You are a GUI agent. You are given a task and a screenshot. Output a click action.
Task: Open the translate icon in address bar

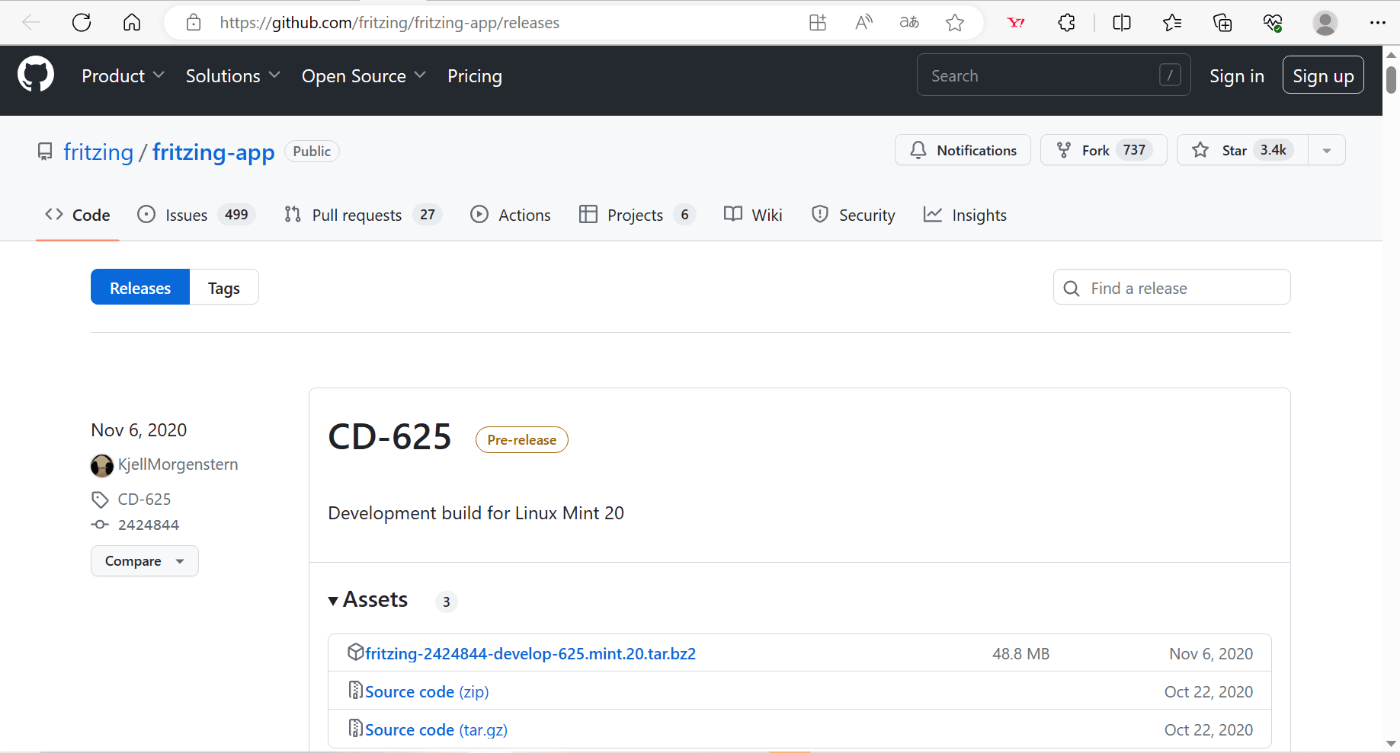pos(909,22)
